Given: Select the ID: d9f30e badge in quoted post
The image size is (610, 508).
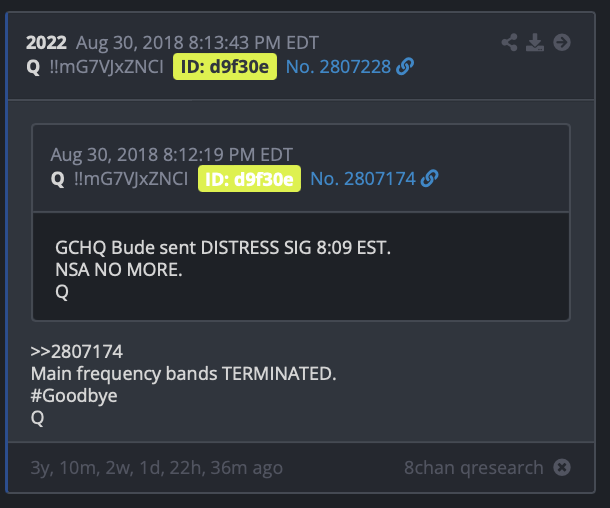Looking at the screenshot, I should (249, 179).
